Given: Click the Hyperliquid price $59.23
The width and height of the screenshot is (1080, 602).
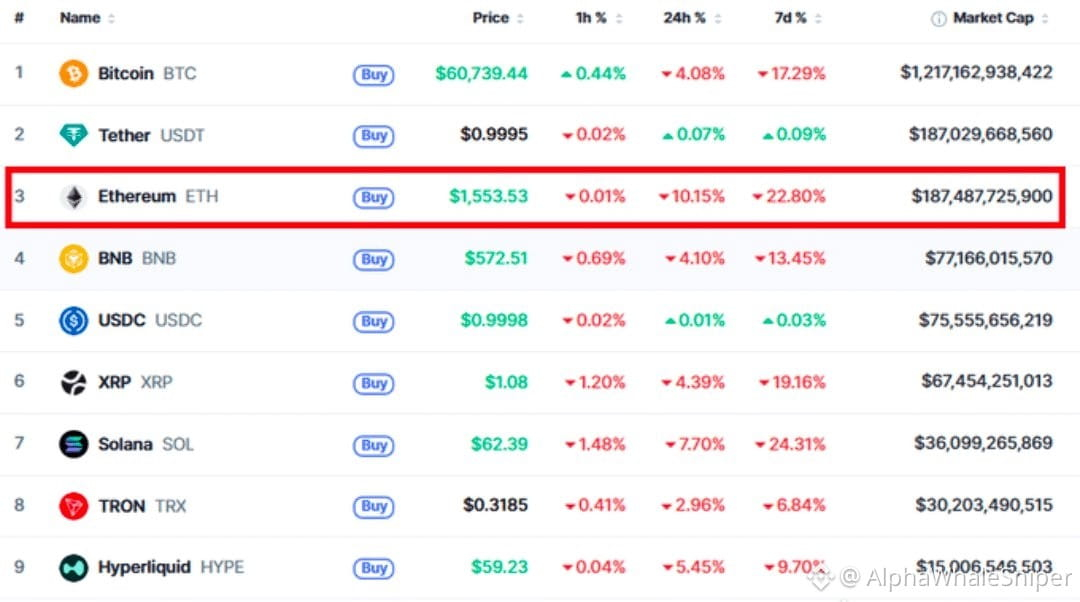Looking at the screenshot, I should (499, 567).
